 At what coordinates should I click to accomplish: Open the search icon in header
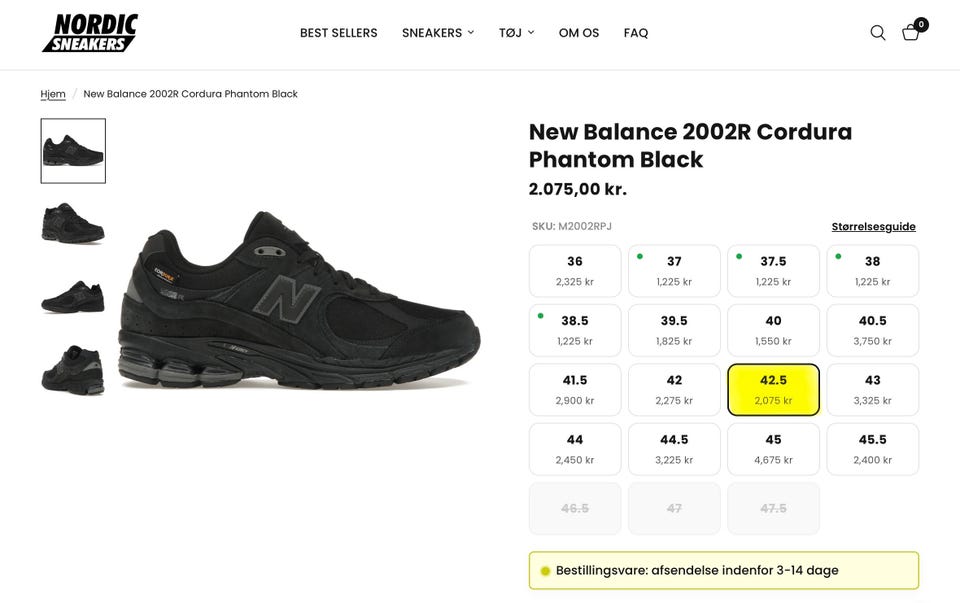[x=878, y=33]
